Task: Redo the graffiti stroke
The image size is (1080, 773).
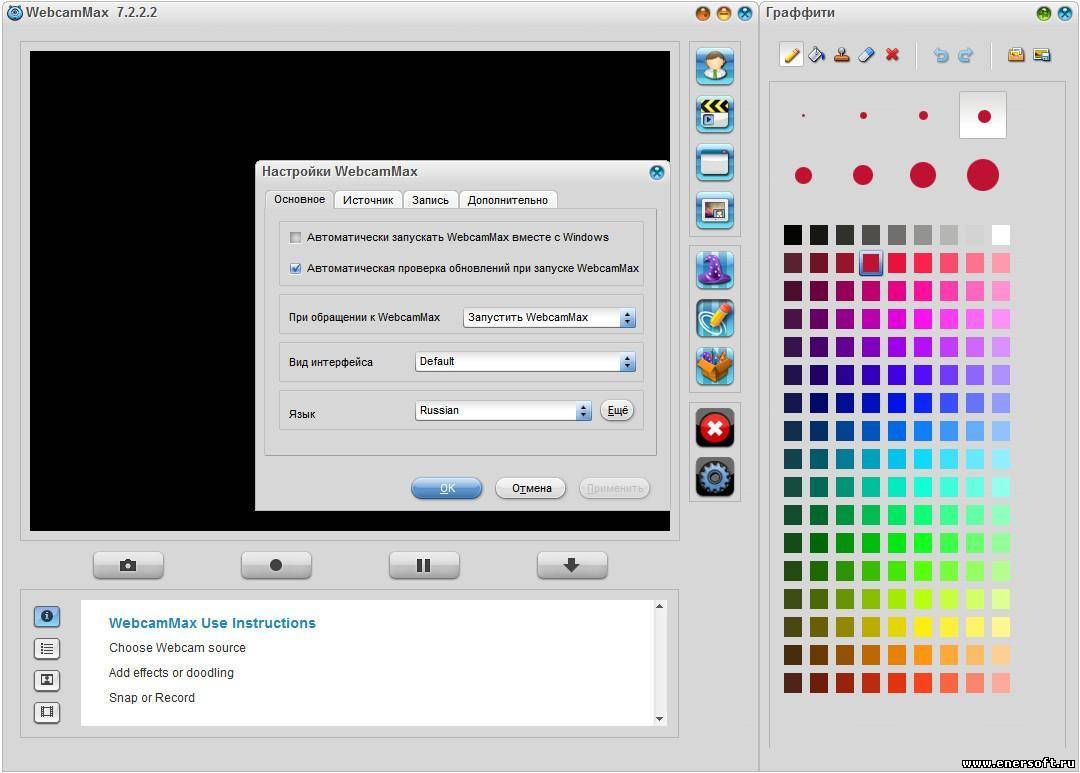Action: 966,55
